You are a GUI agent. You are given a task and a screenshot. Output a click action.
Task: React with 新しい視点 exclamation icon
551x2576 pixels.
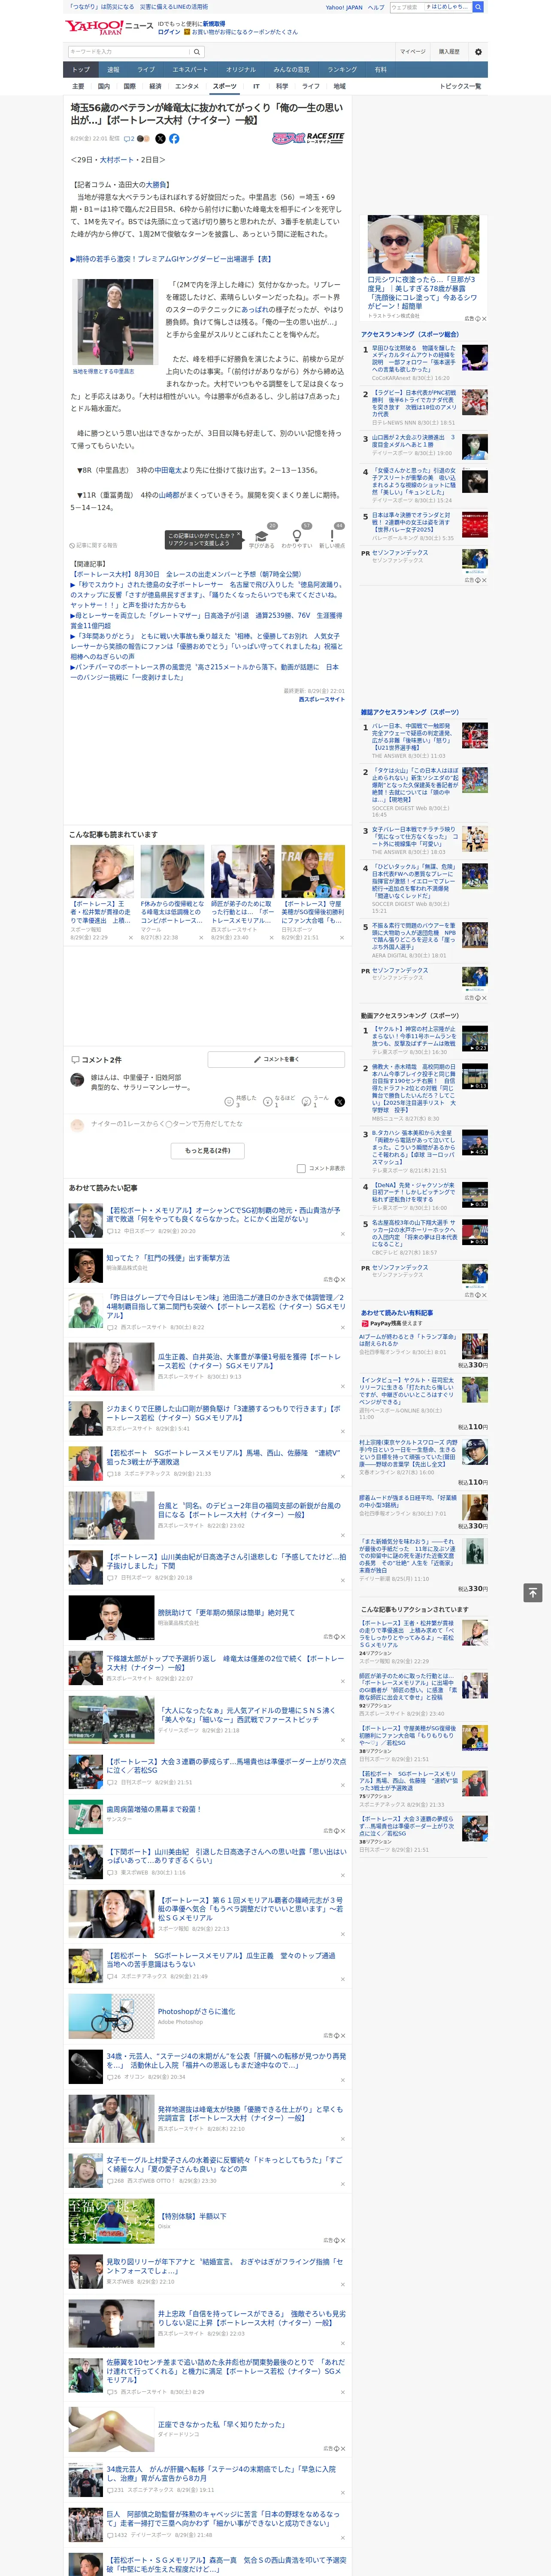(x=332, y=536)
